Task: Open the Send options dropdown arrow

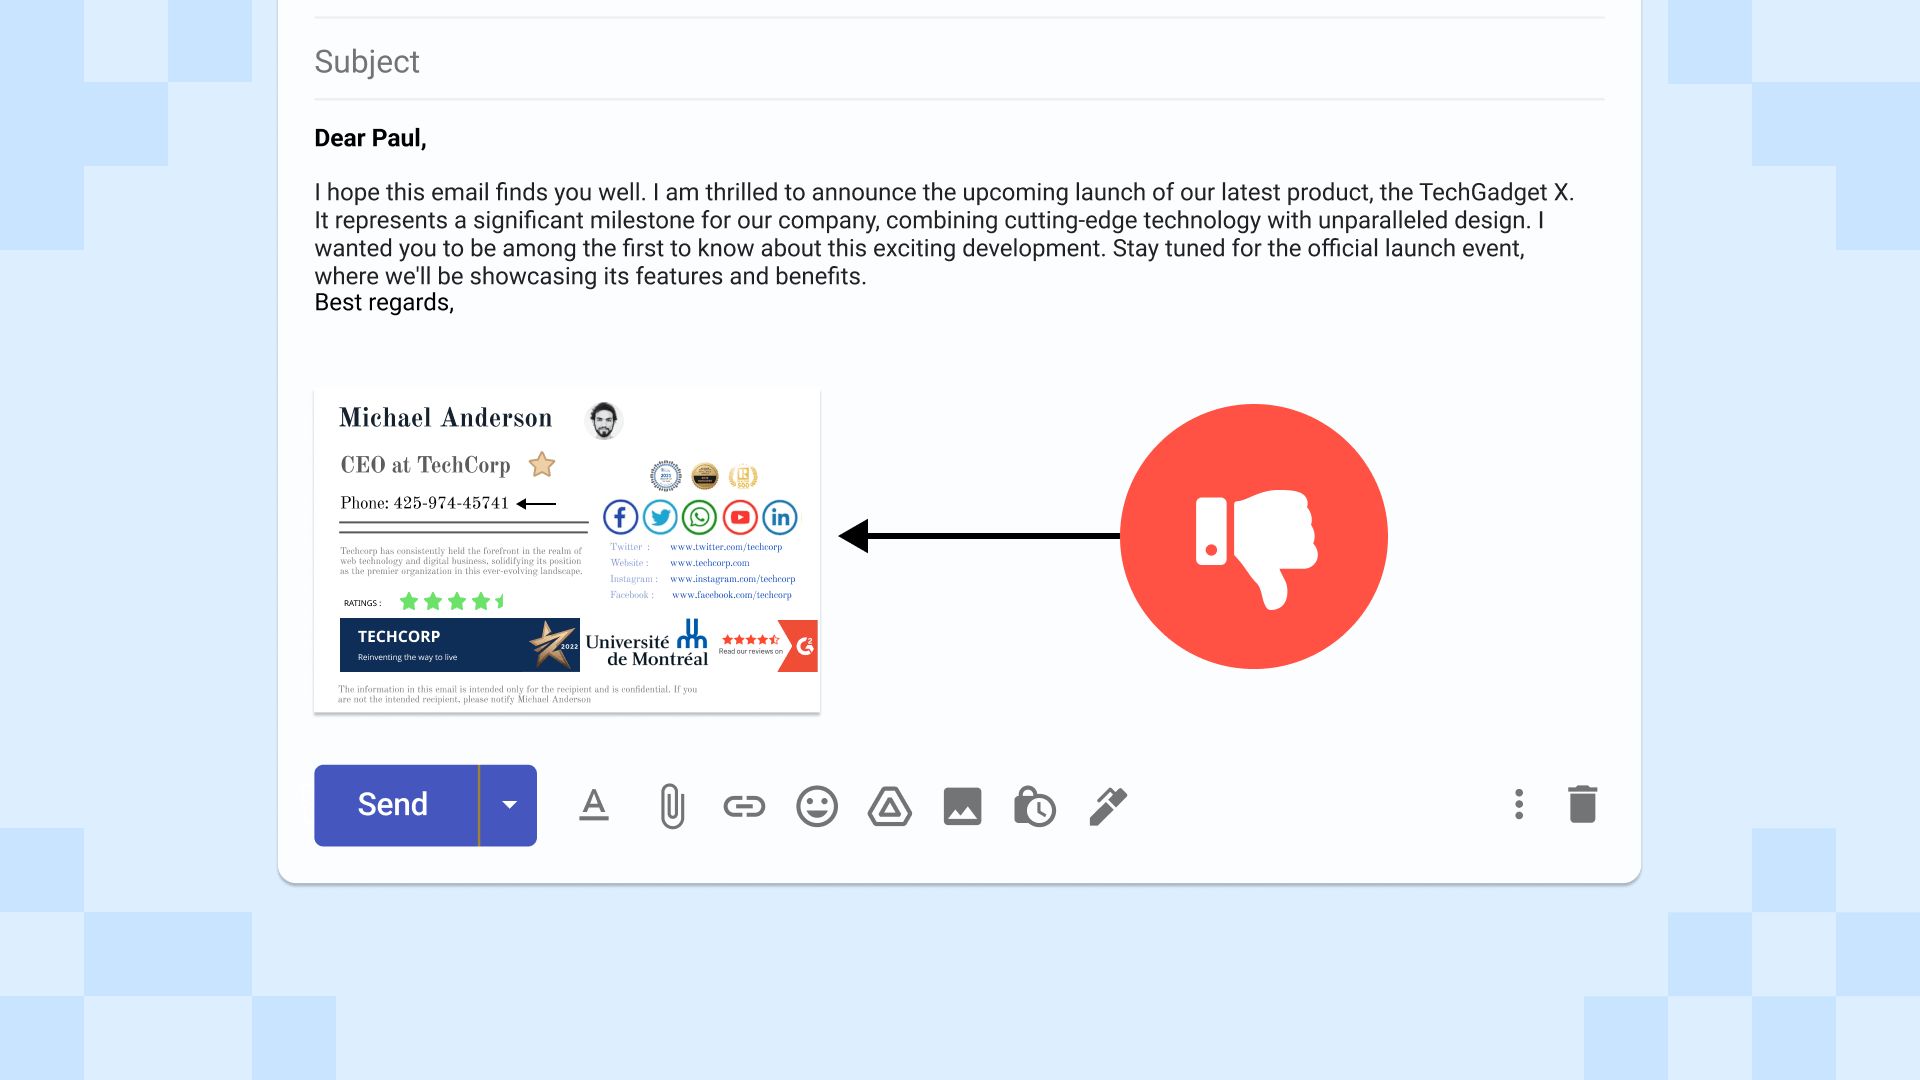Action: coord(509,805)
